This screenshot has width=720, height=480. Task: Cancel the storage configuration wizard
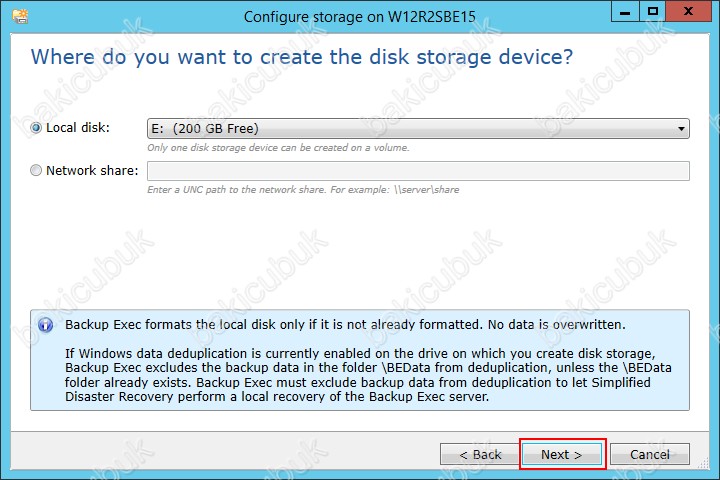(x=650, y=455)
